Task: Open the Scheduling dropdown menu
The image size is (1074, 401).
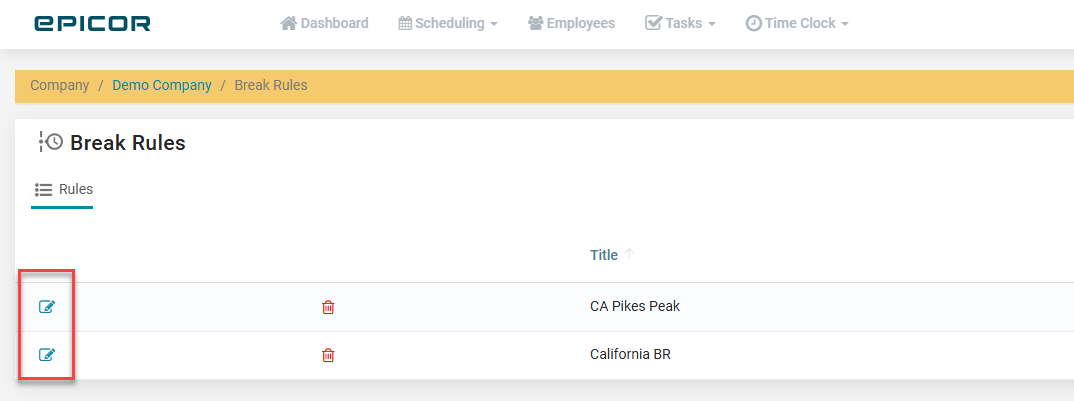Action: (x=448, y=23)
